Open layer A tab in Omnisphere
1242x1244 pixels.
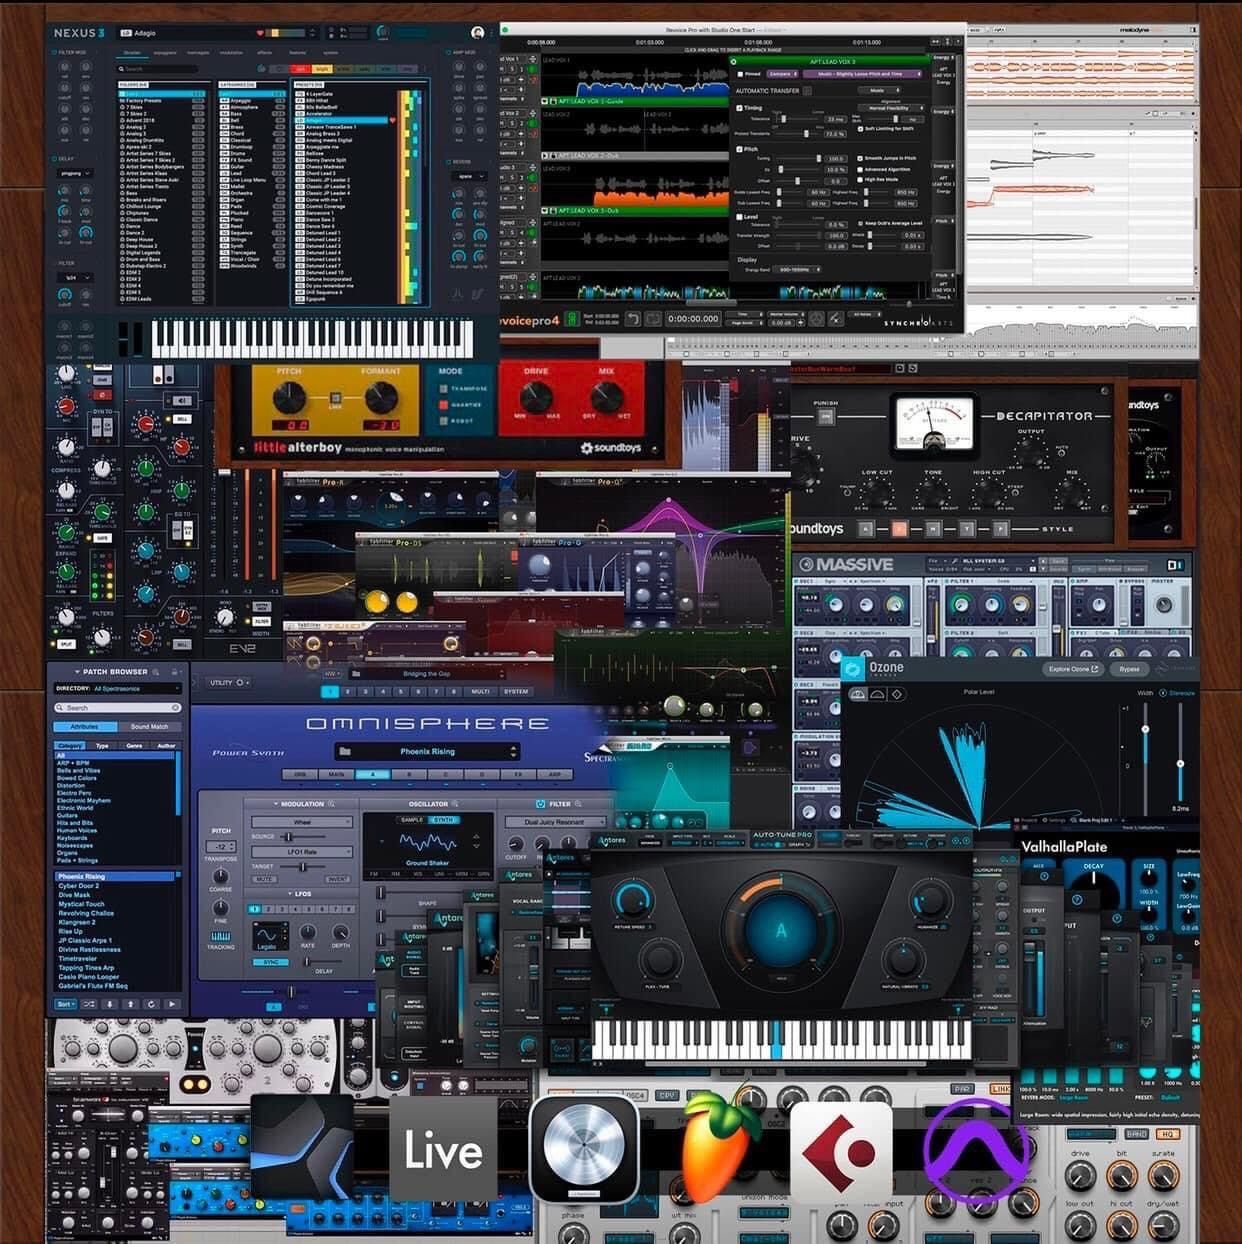373,774
